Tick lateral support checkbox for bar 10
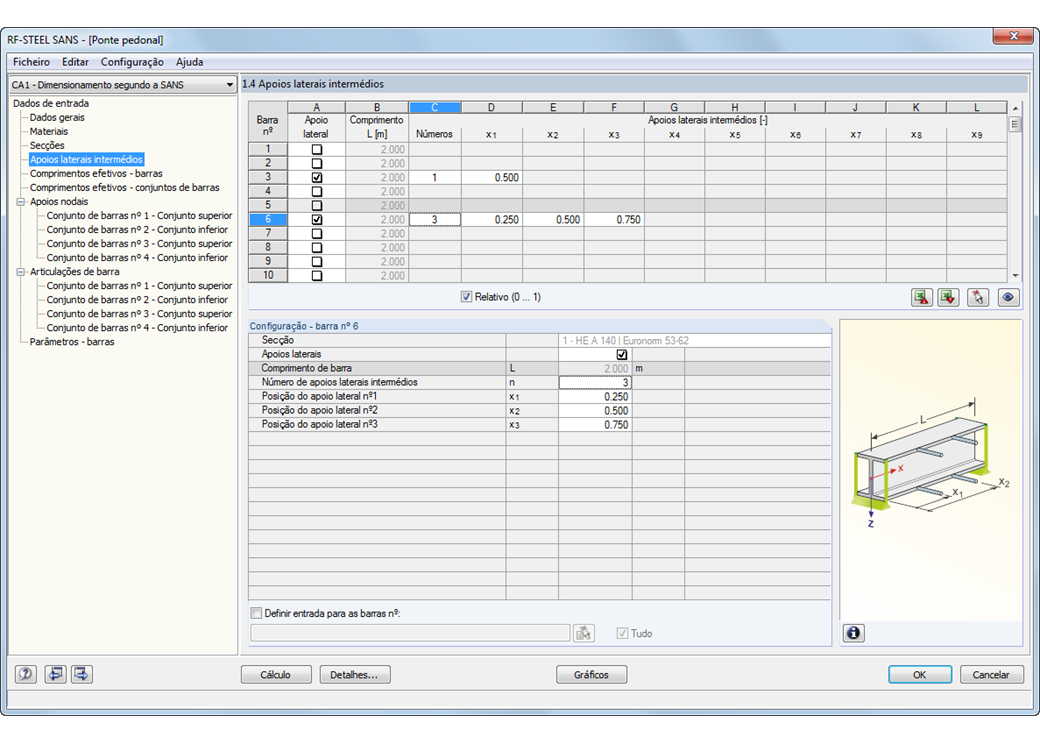Image resolution: width=1040 pixels, height=744 pixels. tap(317, 275)
